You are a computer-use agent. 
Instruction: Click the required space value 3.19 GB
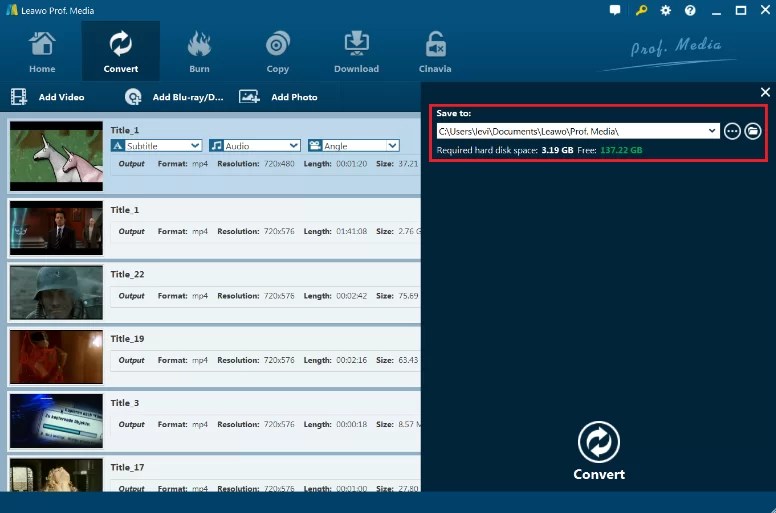557,150
